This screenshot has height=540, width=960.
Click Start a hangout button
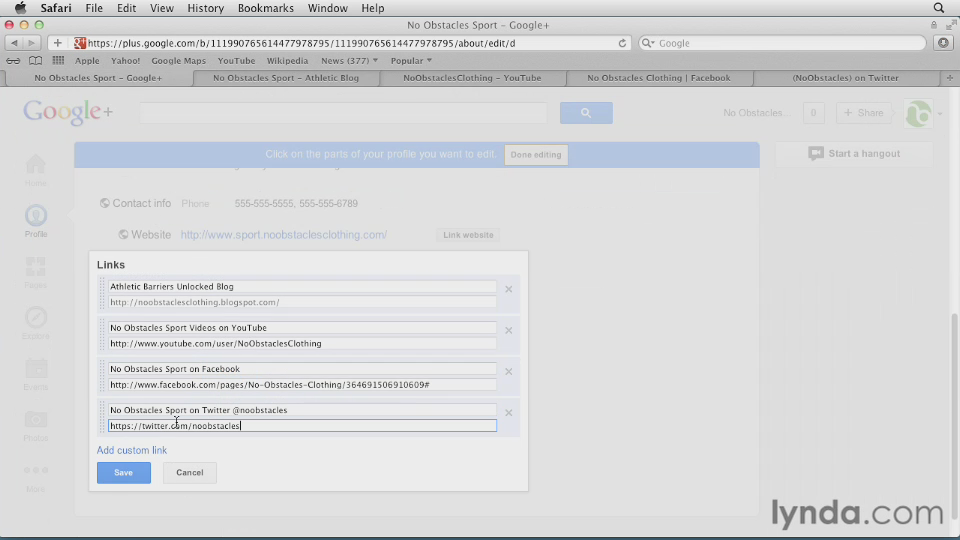coord(855,154)
